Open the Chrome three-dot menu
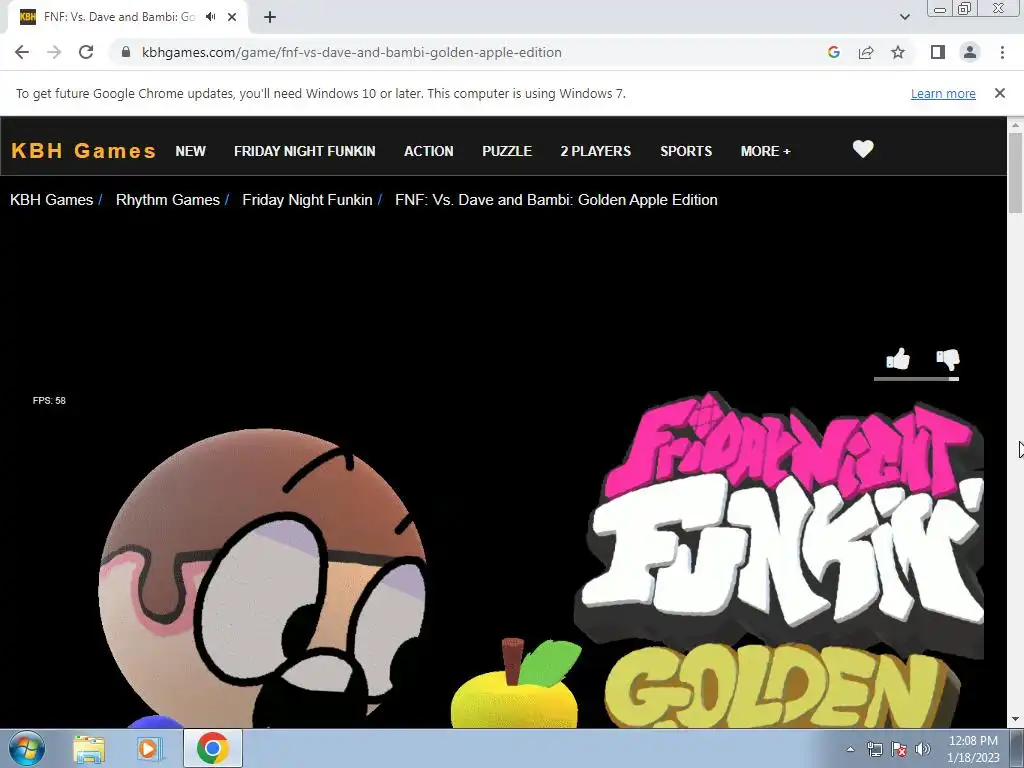This screenshot has height=768, width=1024. click(1002, 52)
